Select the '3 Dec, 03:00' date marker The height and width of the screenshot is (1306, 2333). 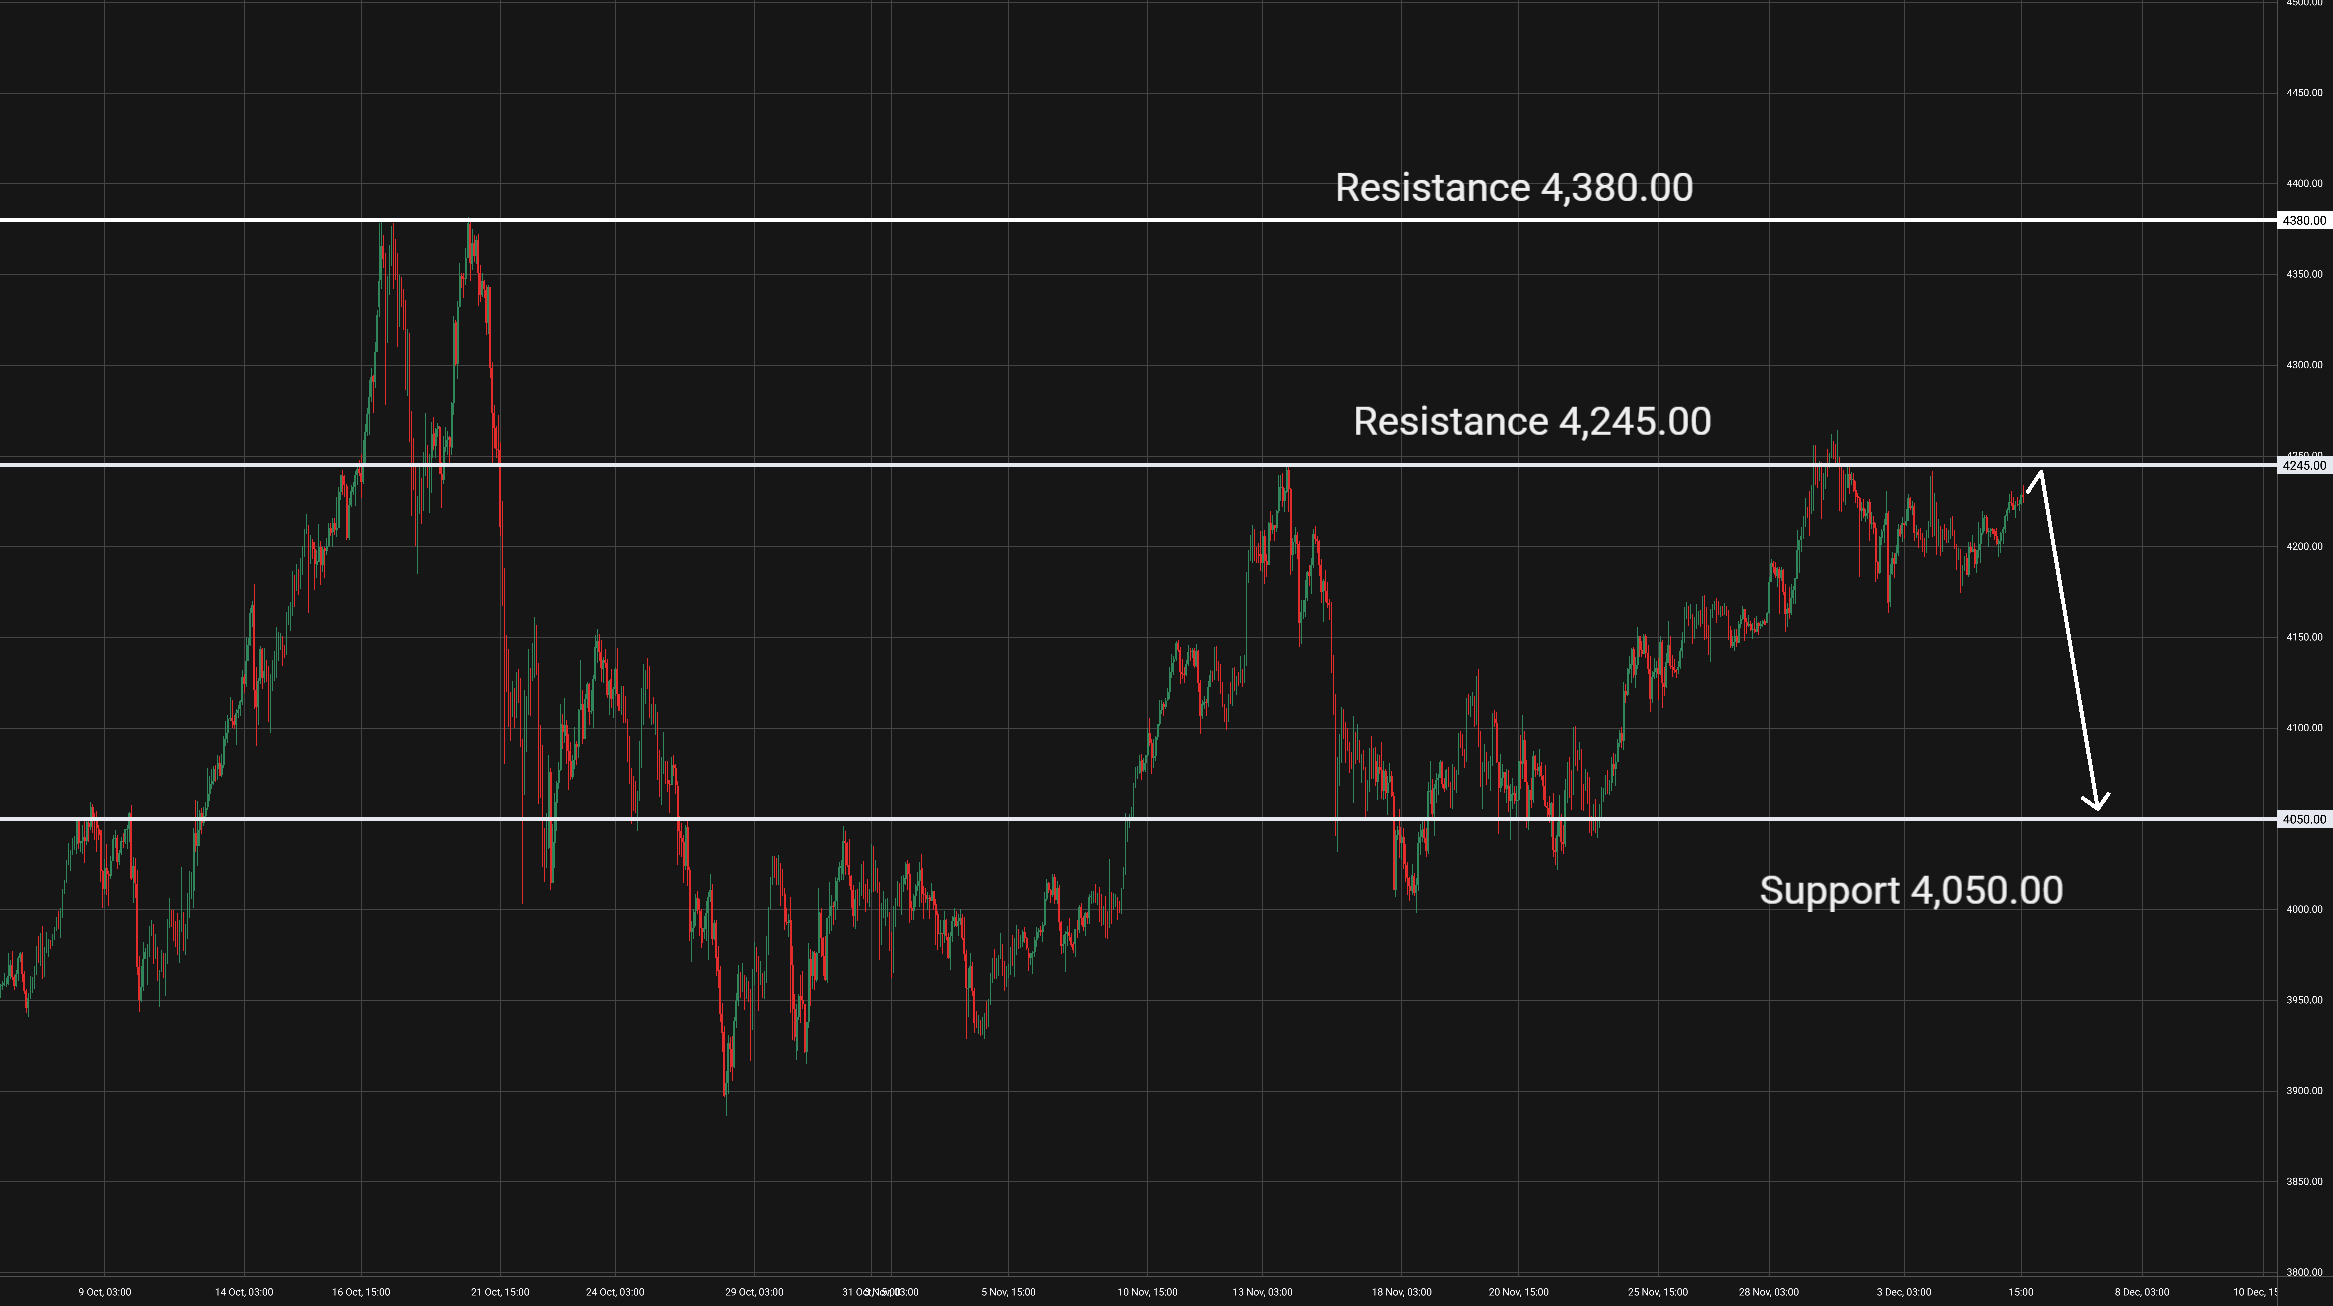click(x=1904, y=1292)
